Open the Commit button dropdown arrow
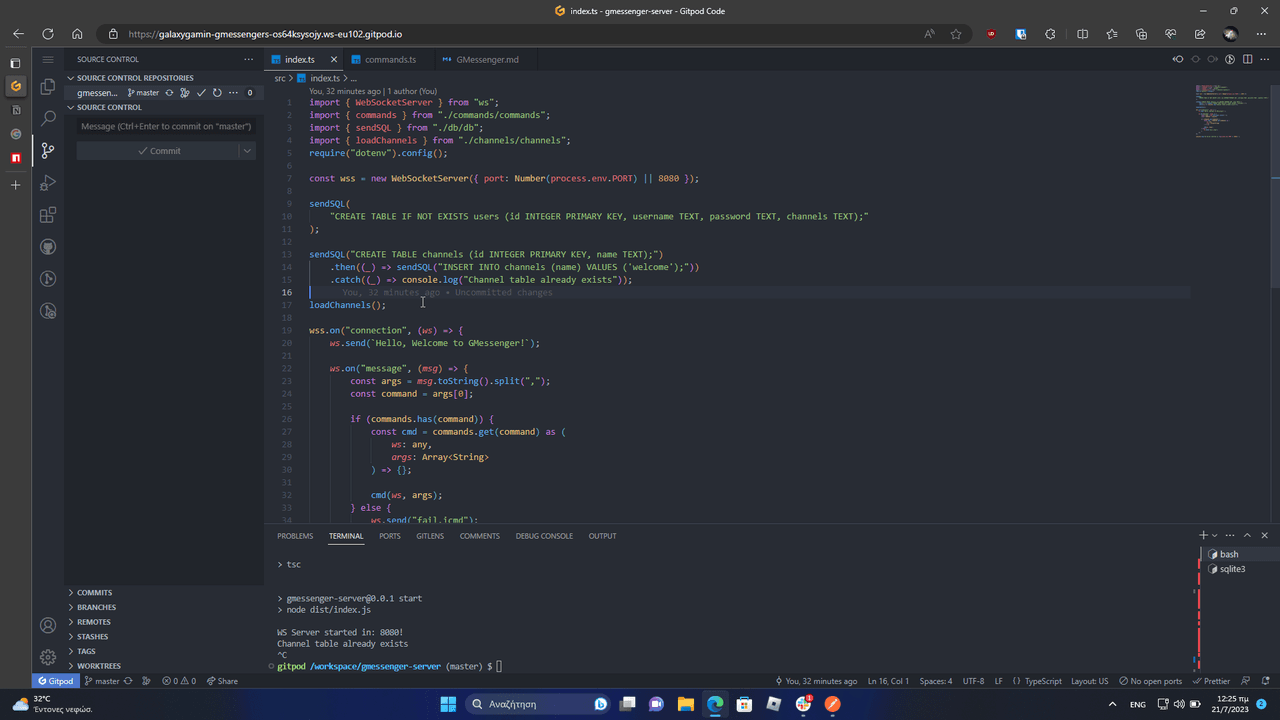 click(247, 151)
